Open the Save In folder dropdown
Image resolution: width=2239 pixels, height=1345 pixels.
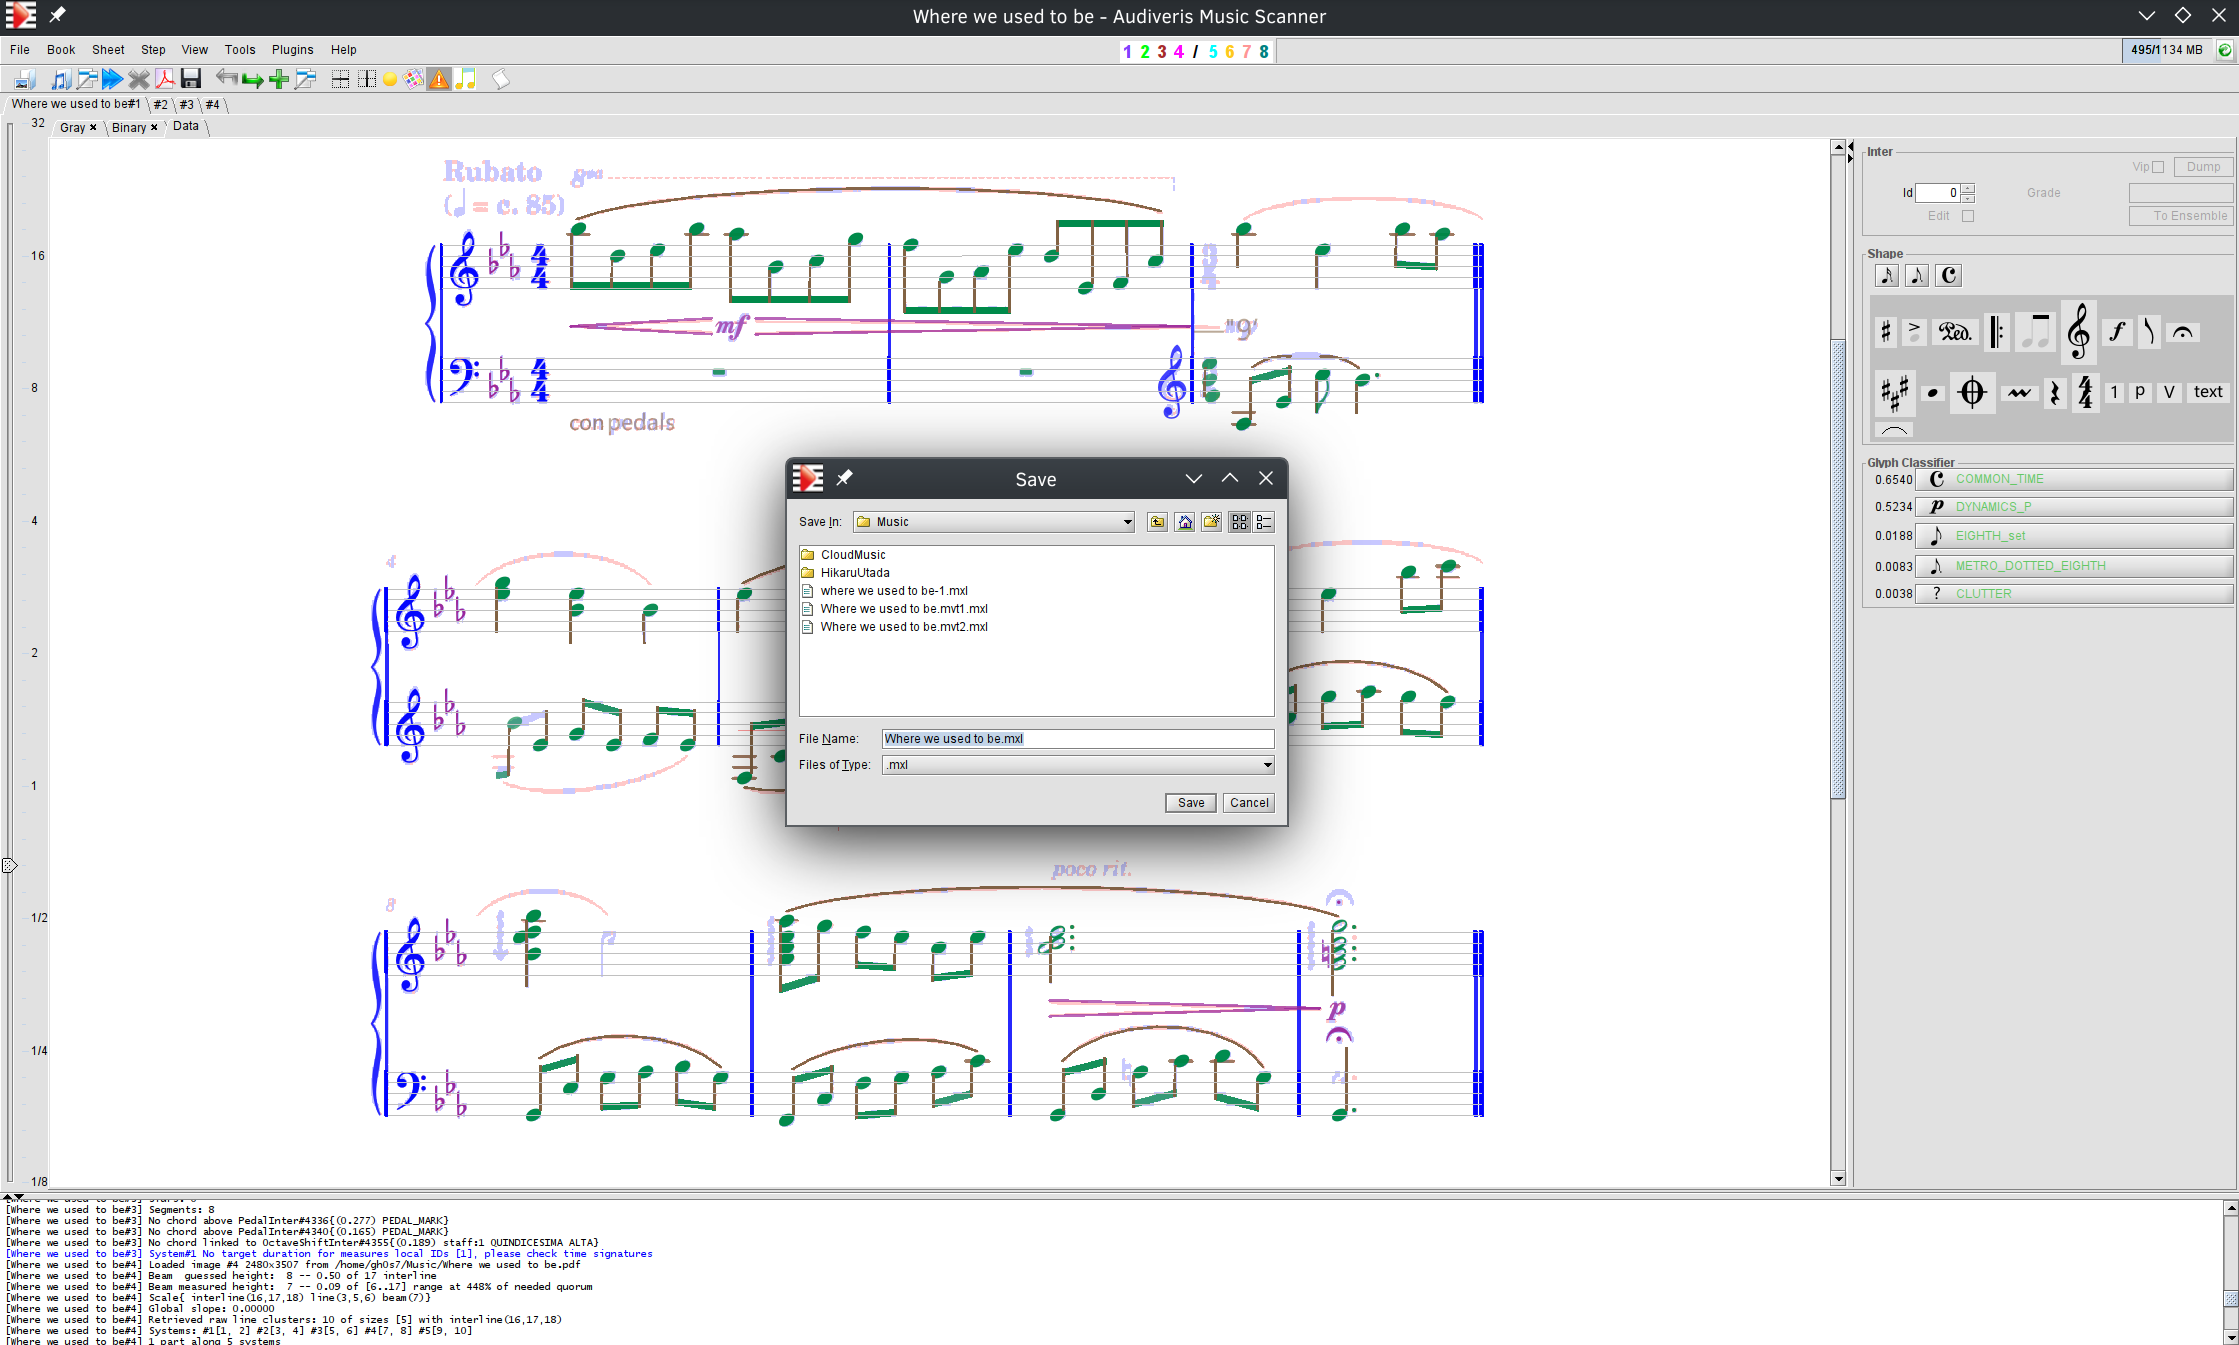point(1127,522)
